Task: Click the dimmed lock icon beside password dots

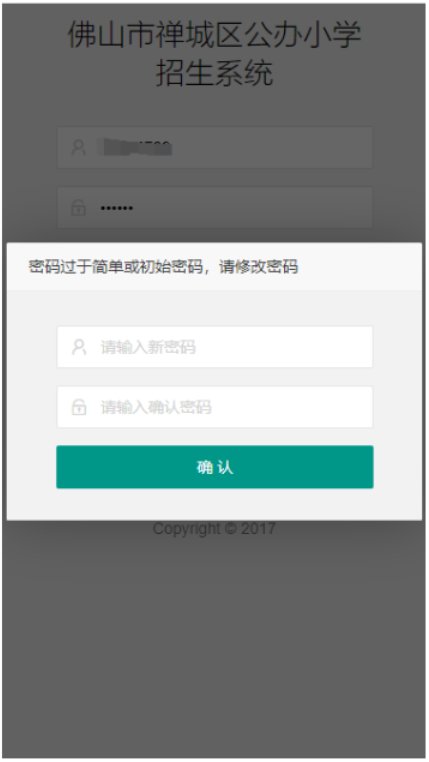Action: click(78, 208)
